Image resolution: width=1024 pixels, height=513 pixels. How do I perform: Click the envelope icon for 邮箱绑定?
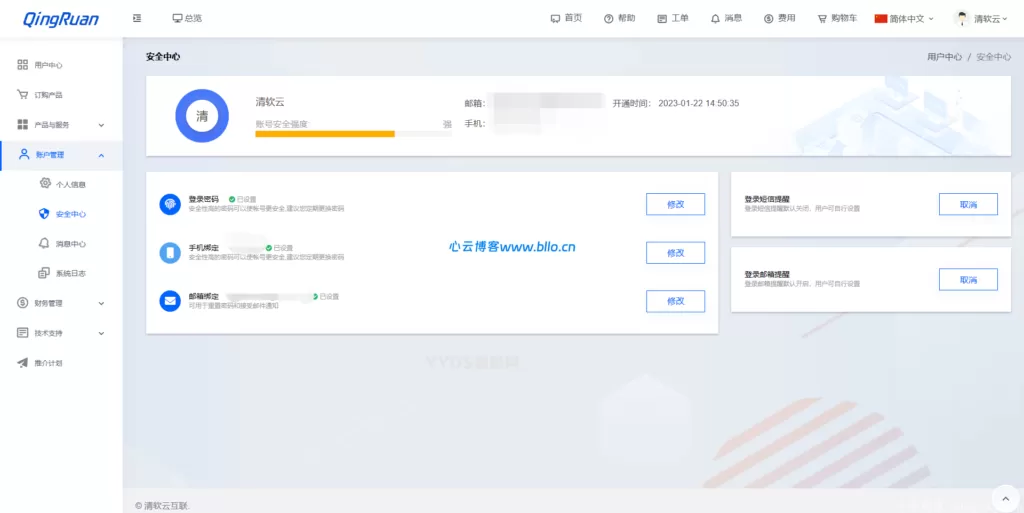170,301
